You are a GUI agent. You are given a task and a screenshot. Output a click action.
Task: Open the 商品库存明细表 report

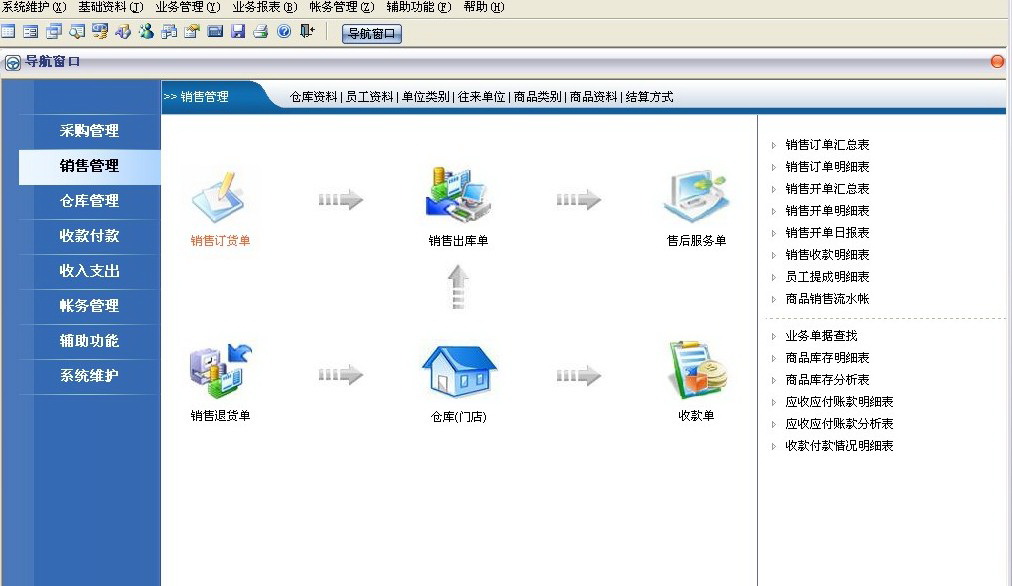coord(827,358)
